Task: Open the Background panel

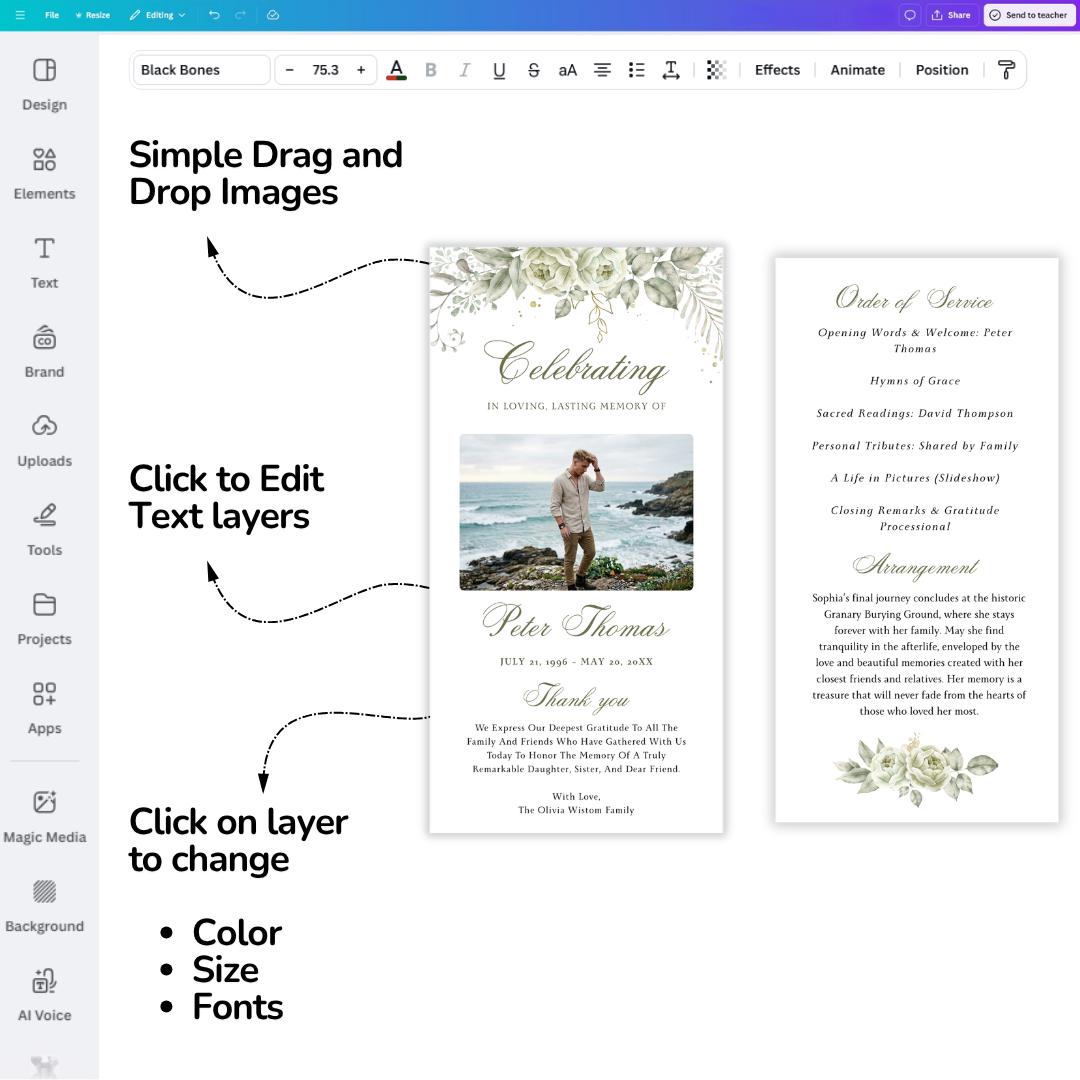Action: pyautogui.click(x=44, y=906)
